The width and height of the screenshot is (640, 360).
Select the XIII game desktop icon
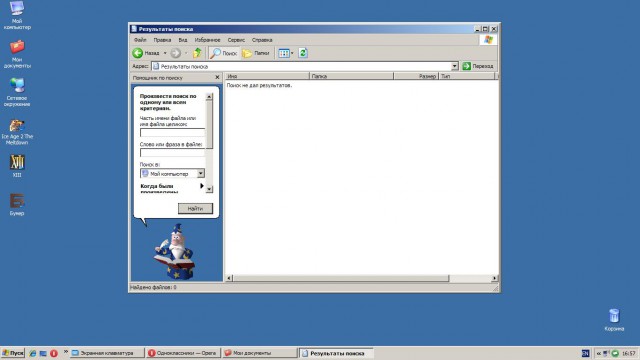tap(17, 166)
